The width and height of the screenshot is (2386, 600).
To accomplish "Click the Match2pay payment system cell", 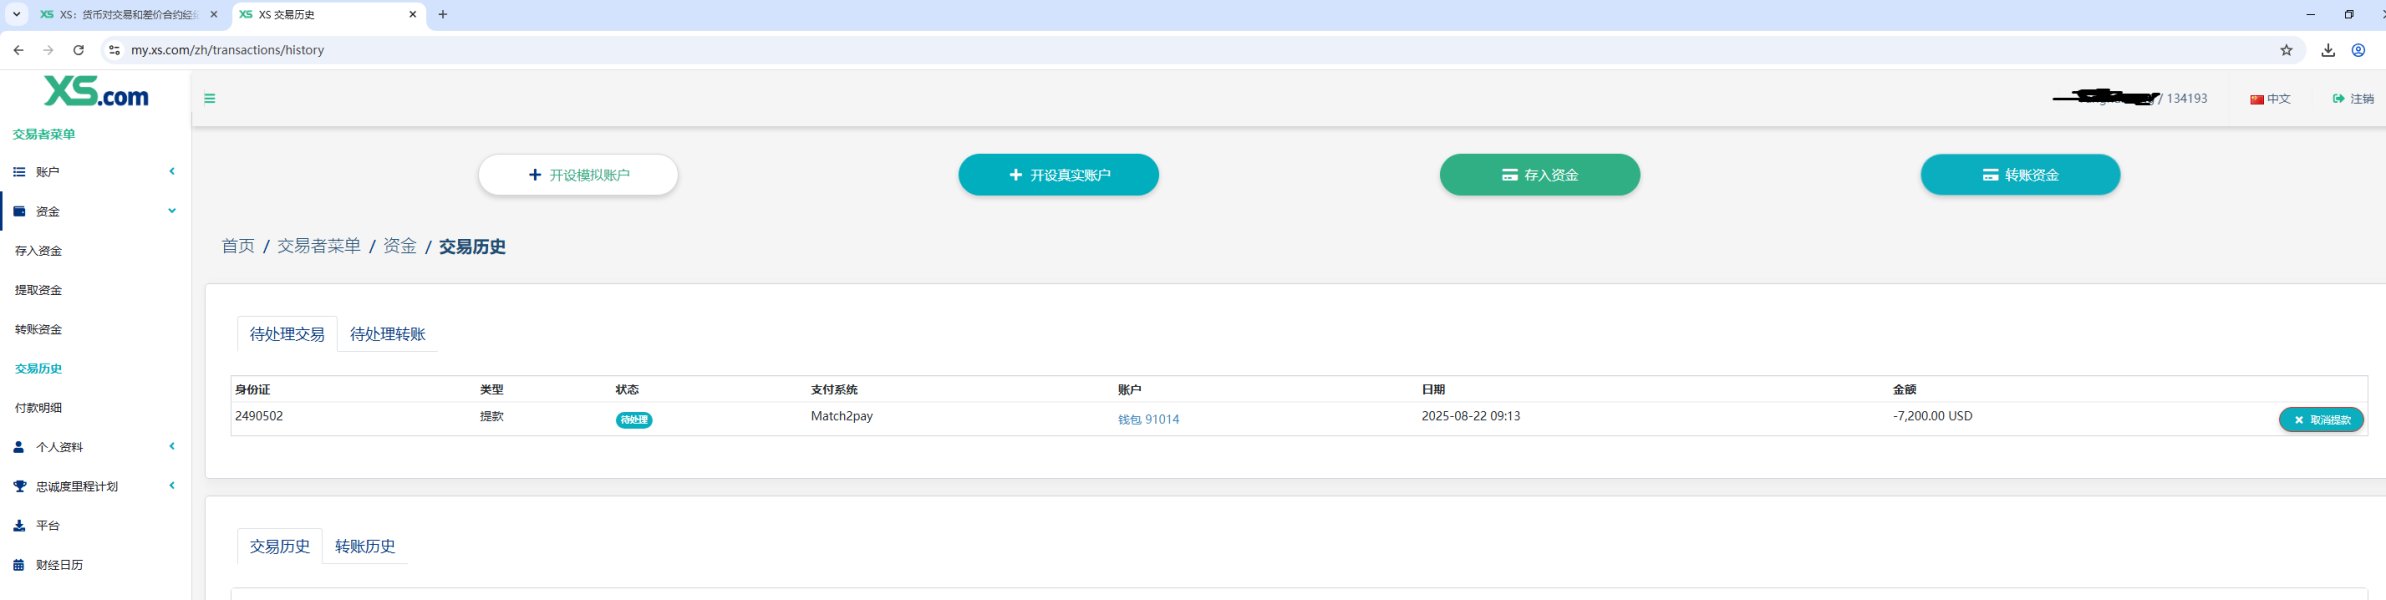I will [x=842, y=416].
